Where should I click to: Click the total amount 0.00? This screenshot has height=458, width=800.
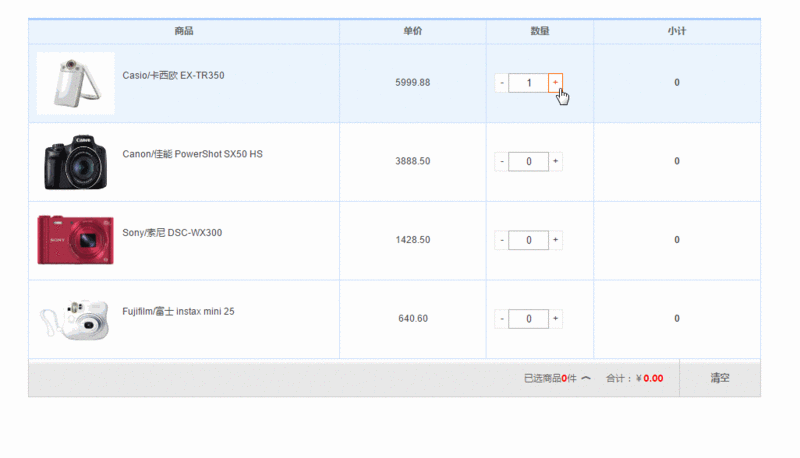tap(653, 378)
